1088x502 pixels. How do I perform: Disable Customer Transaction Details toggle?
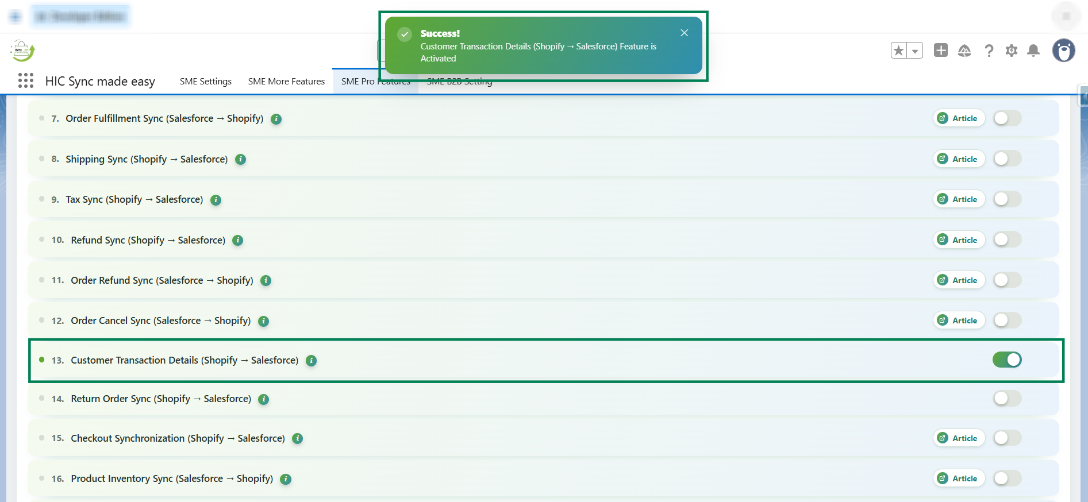point(1007,360)
